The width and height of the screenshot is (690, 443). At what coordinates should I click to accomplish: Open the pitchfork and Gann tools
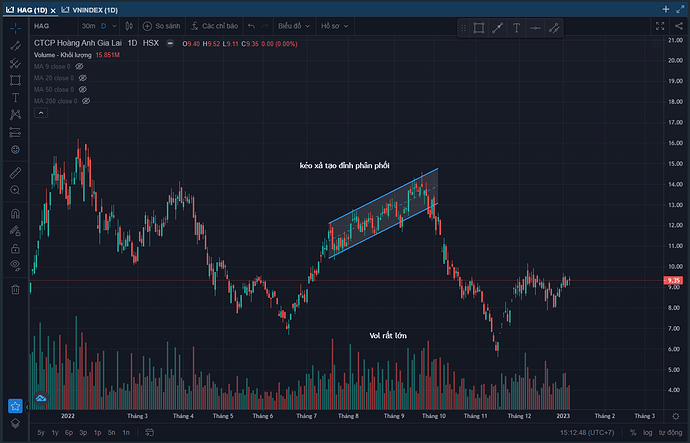(15, 63)
